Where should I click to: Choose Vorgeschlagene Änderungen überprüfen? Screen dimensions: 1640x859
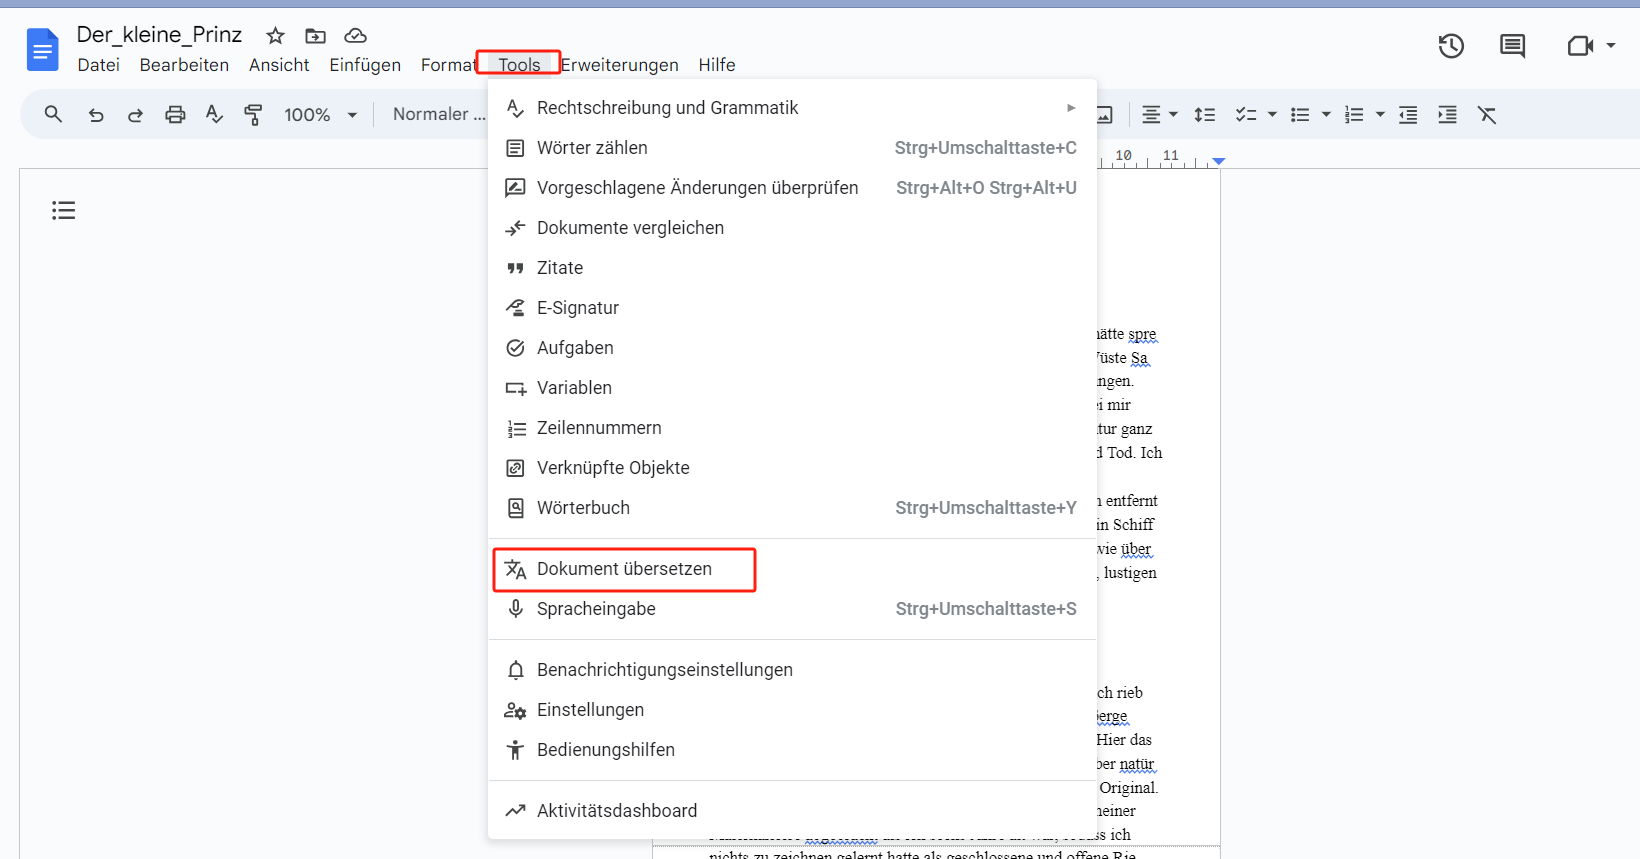(792, 188)
